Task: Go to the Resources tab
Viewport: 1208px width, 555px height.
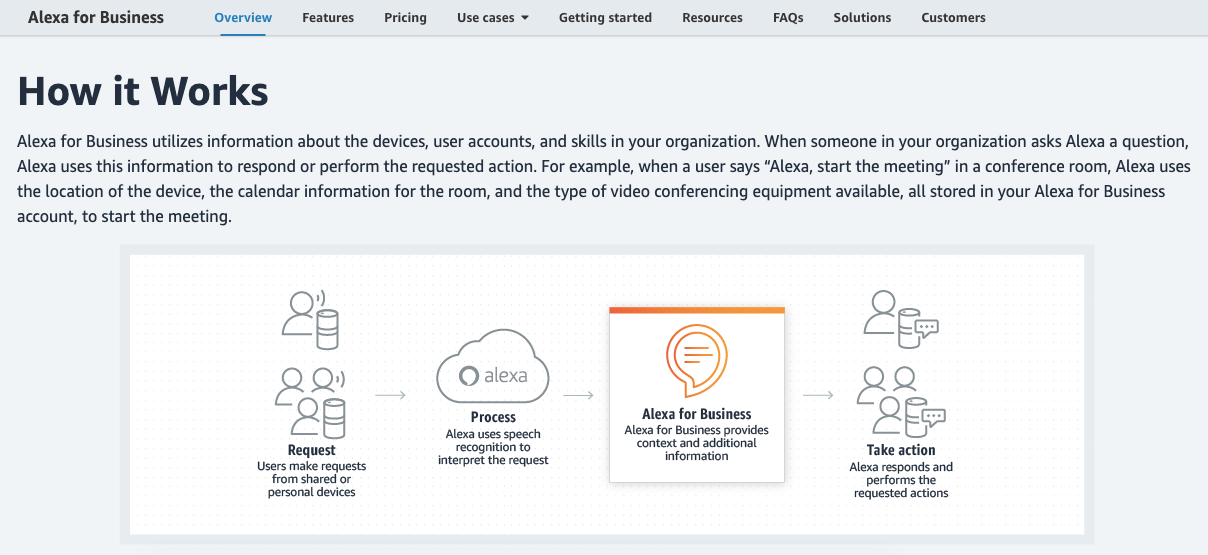Action: pos(712,17)
